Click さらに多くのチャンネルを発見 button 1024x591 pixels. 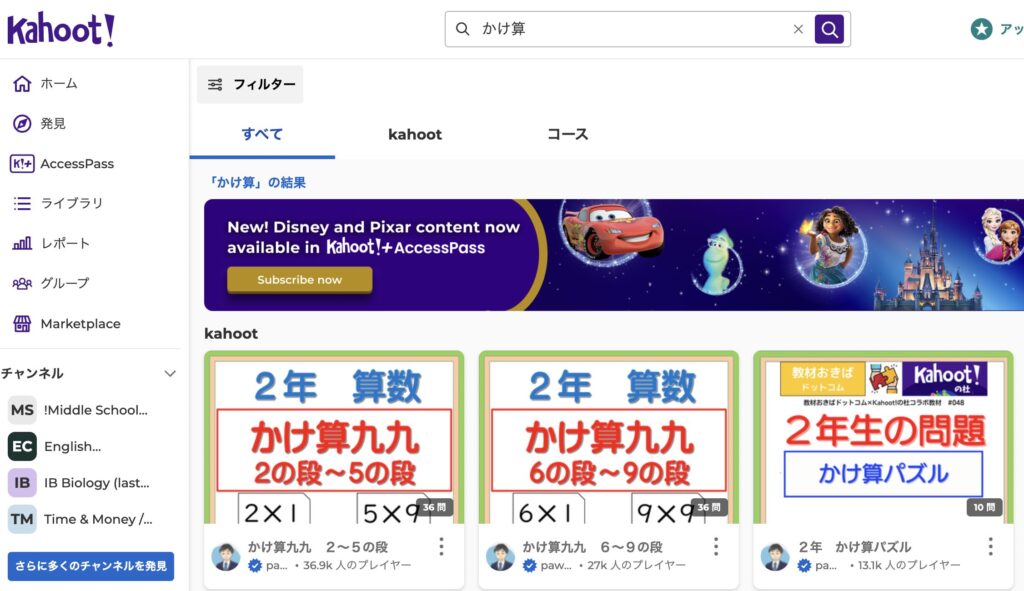[x=91, y=566]
